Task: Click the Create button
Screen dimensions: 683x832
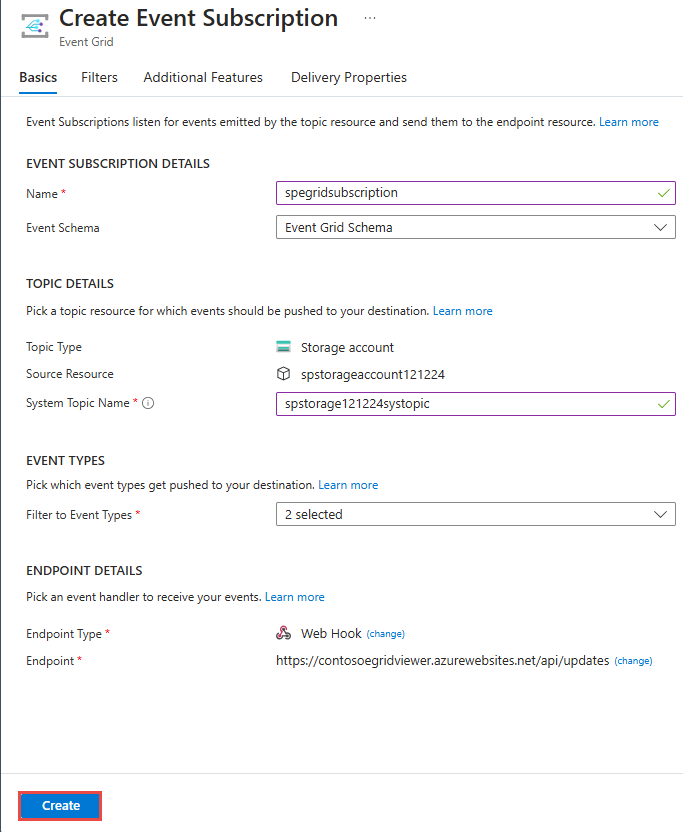Action: tap(59, 805)
